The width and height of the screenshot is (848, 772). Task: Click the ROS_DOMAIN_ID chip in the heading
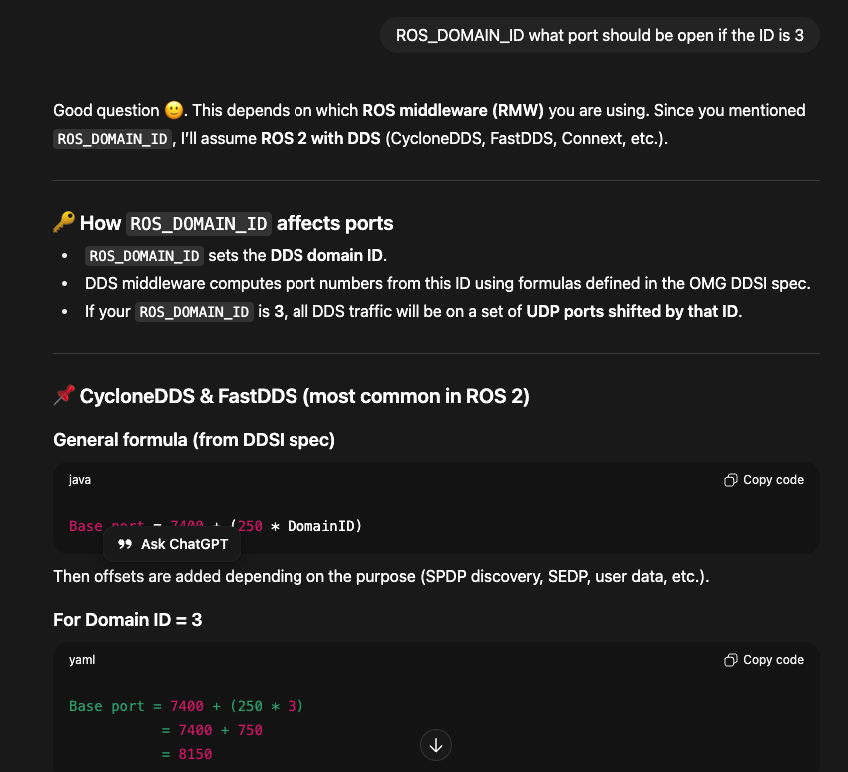pos(196,223)
